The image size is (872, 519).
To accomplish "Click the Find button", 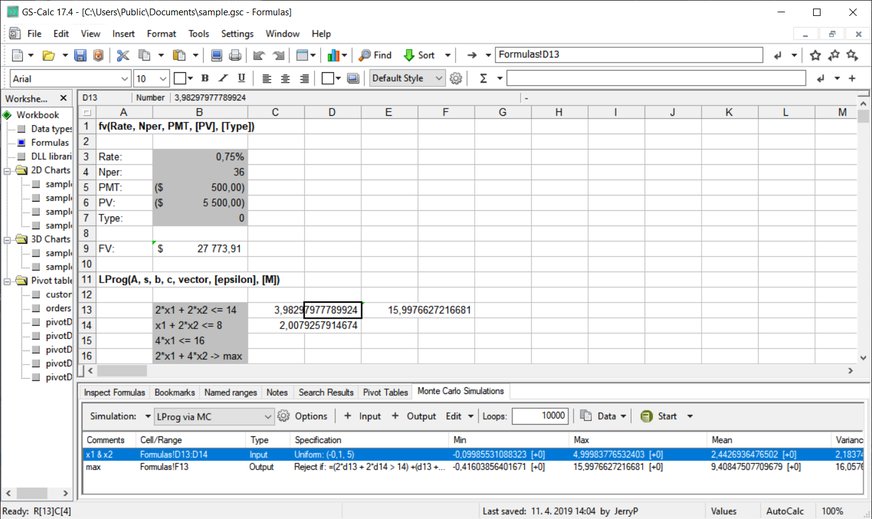I will coord(375,56).
